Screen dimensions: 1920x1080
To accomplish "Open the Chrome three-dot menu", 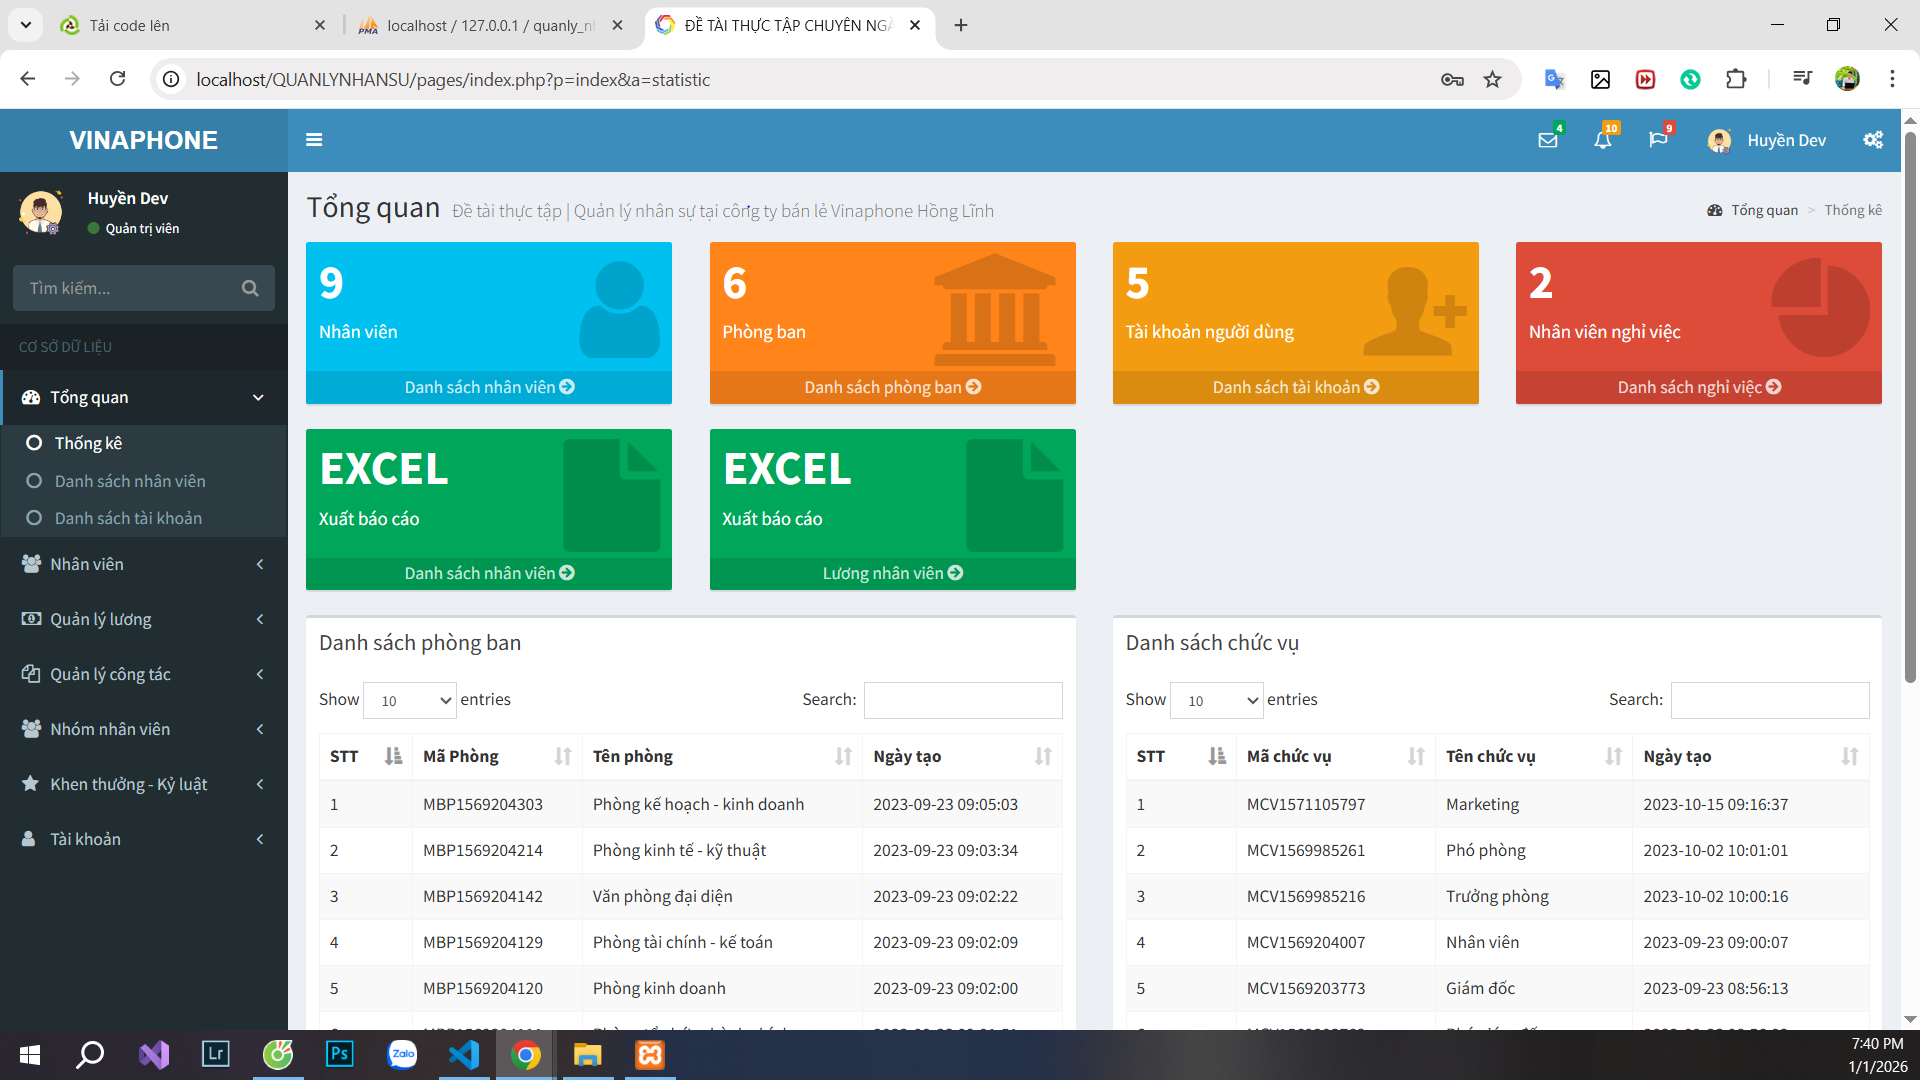I will point(1892,79).
